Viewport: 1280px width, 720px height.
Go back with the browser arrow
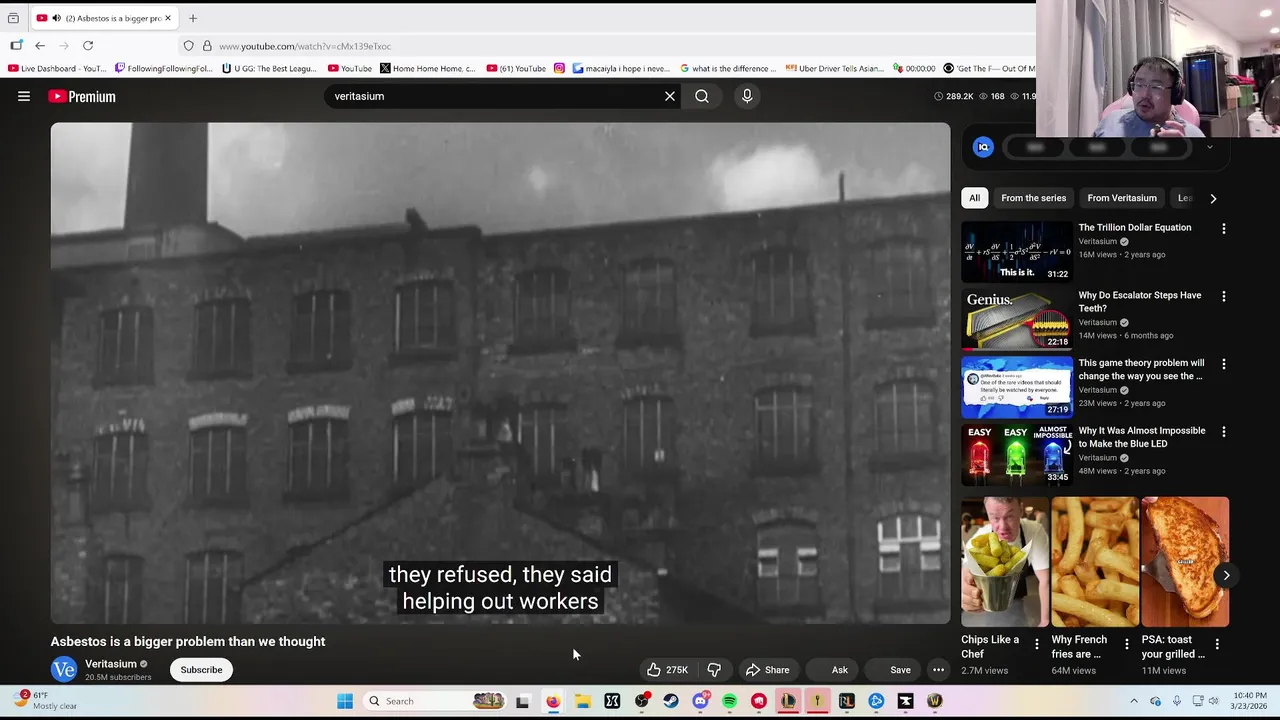tap(40, 46)
